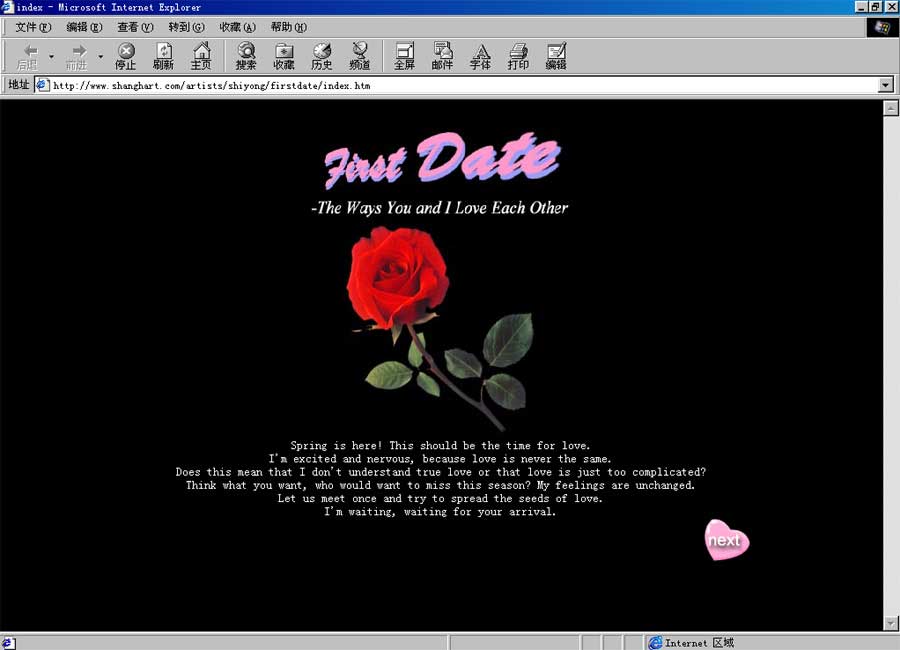Click the Font size (字体) icon
Viewport: 900px width, 650px height.
click(480, 56)
